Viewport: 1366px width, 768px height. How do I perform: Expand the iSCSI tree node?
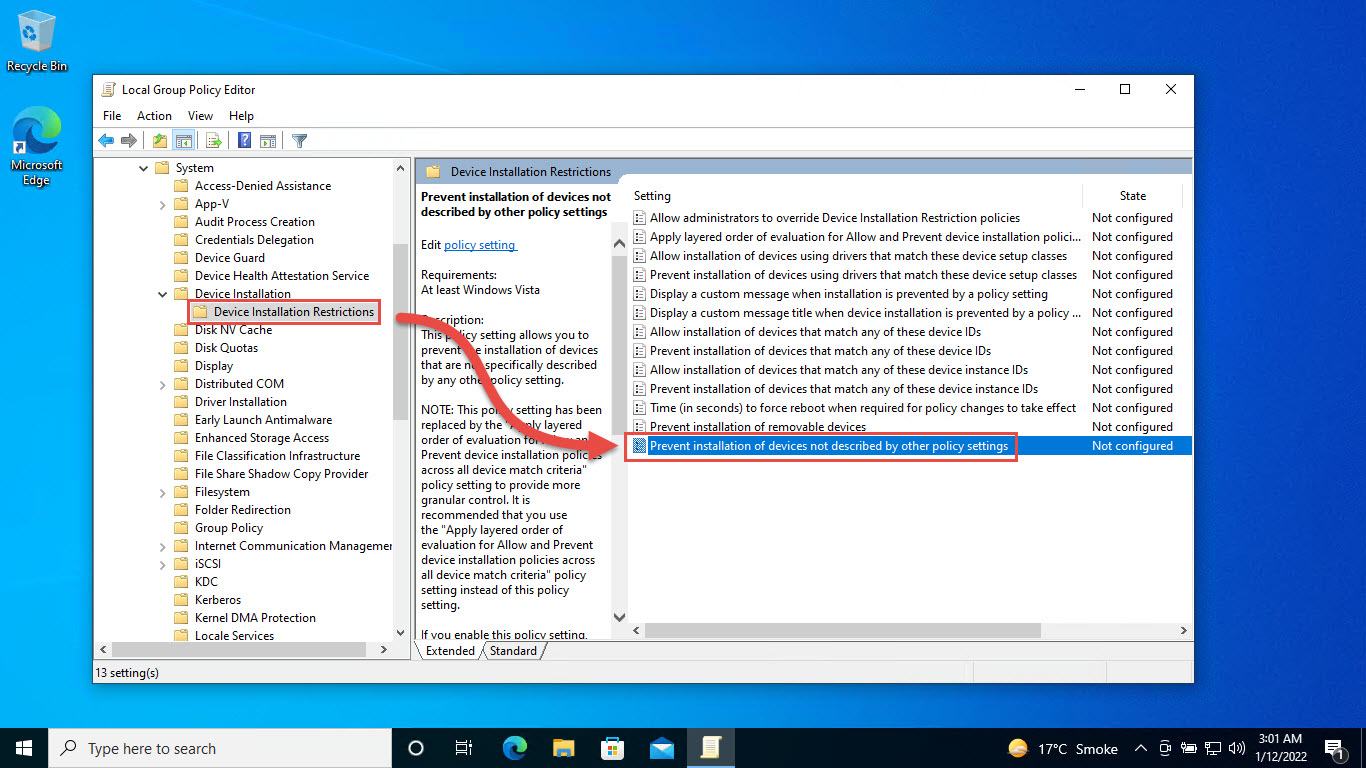click(163, 564)
